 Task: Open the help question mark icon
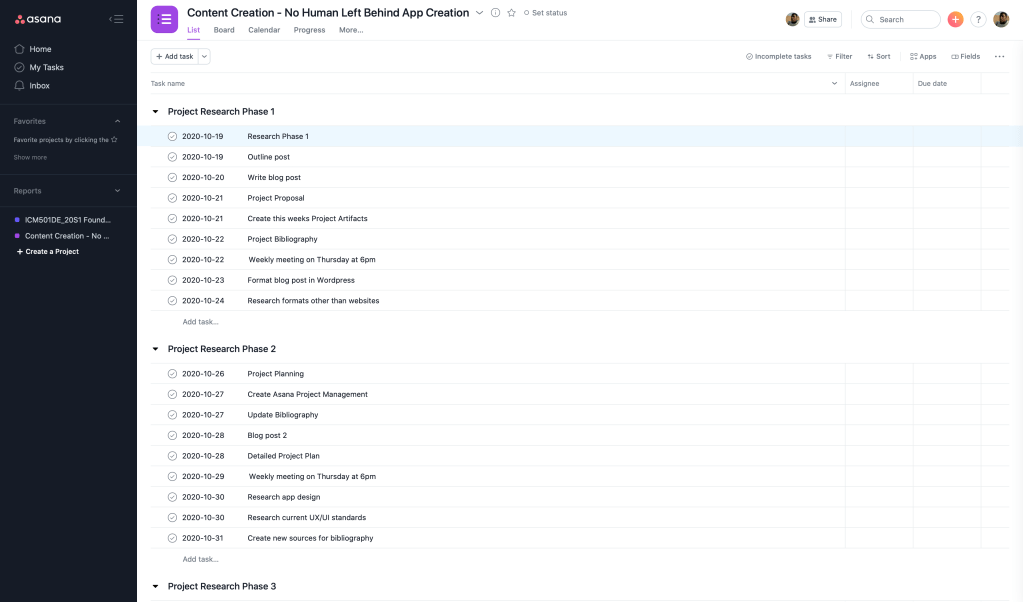[x=978, y=19]
